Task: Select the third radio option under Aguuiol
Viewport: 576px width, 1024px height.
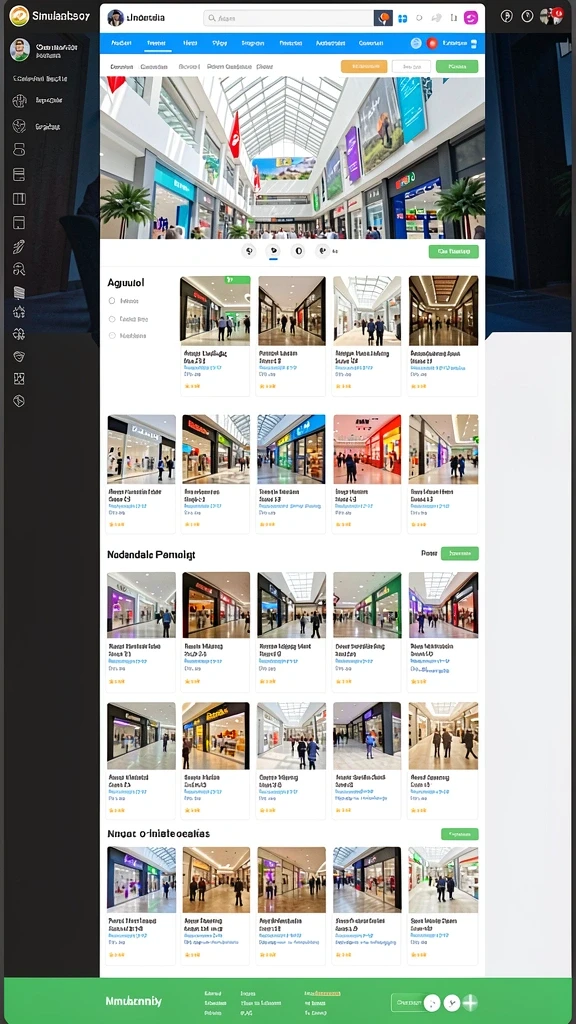Action: [x=112, y=336]
